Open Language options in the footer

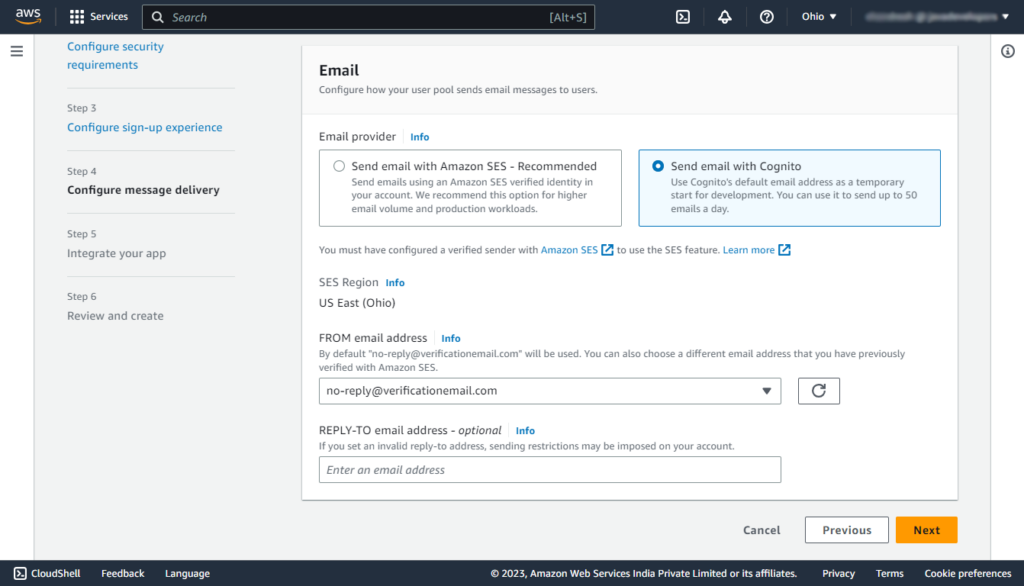(186, 573)
